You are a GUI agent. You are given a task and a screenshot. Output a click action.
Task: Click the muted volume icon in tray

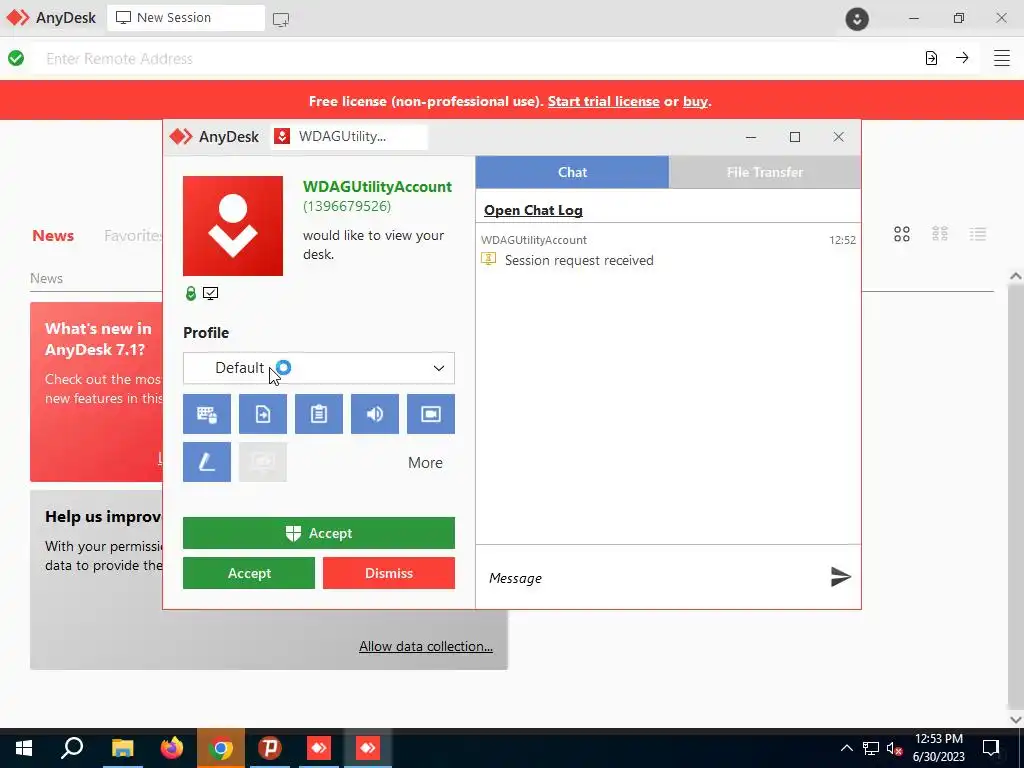(895, 748)
